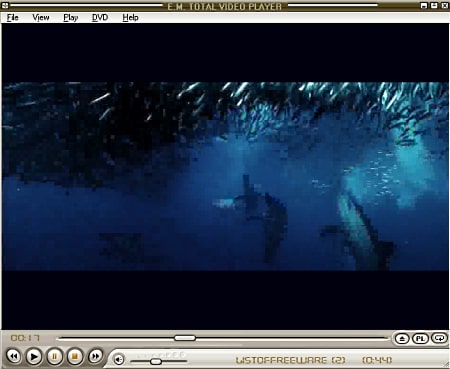Click the rewind button

coord(14,356)
